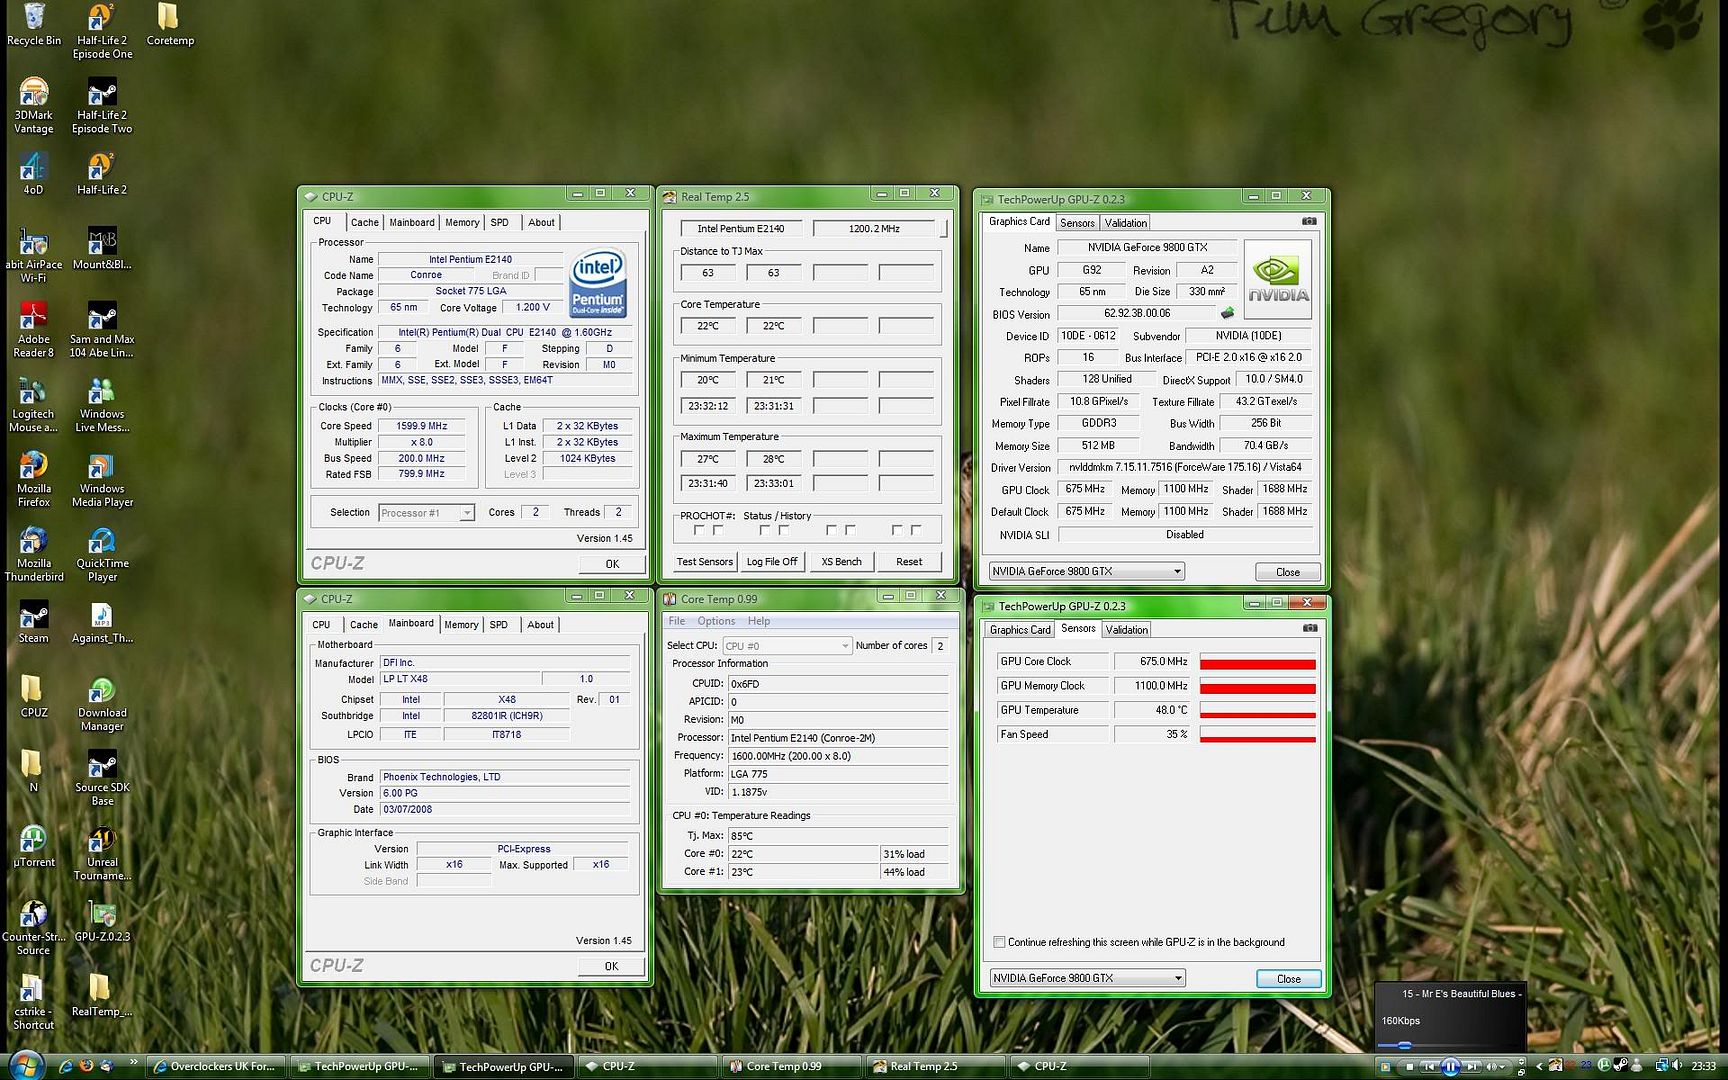Switch to Real Temp 2.5 taskbar button

click(935, 1066)
